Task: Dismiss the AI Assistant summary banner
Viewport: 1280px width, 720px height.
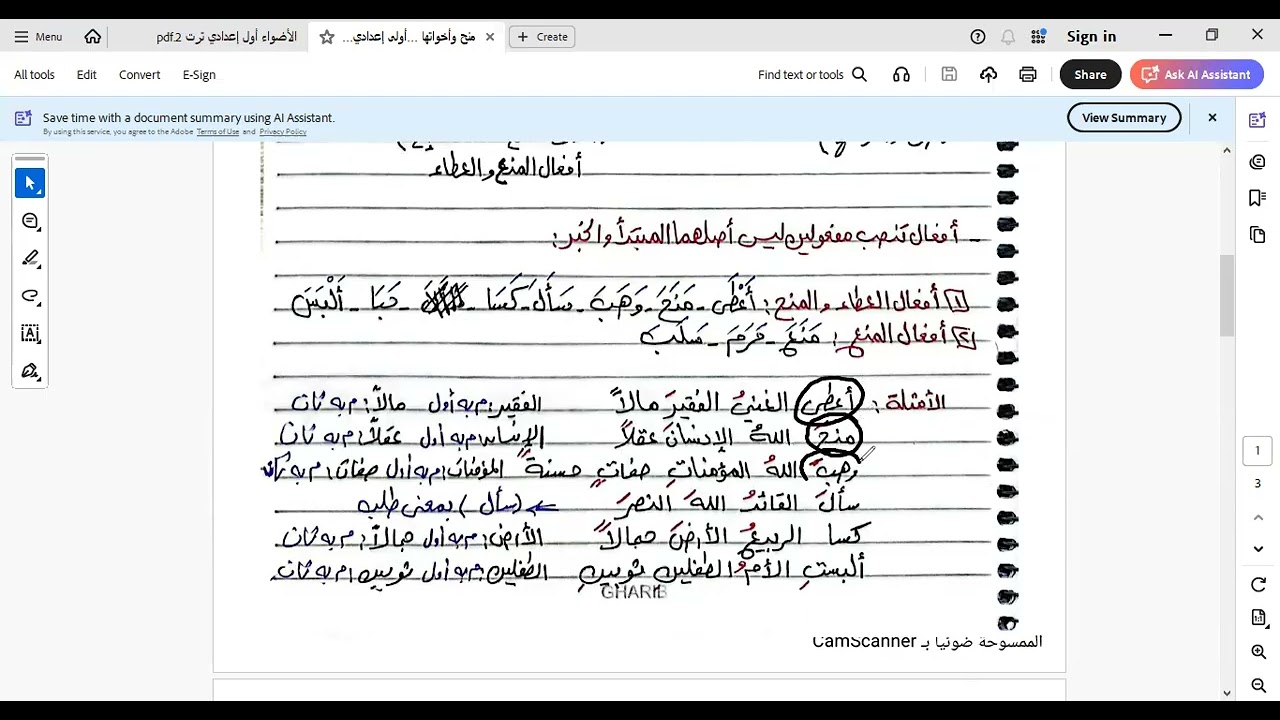Action: coord(1212,118)
